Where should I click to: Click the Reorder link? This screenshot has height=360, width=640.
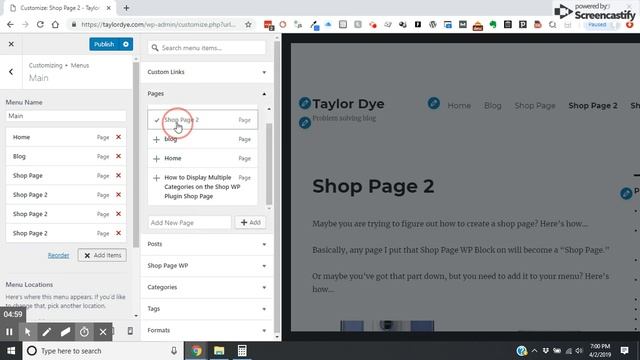pos(58,256)
